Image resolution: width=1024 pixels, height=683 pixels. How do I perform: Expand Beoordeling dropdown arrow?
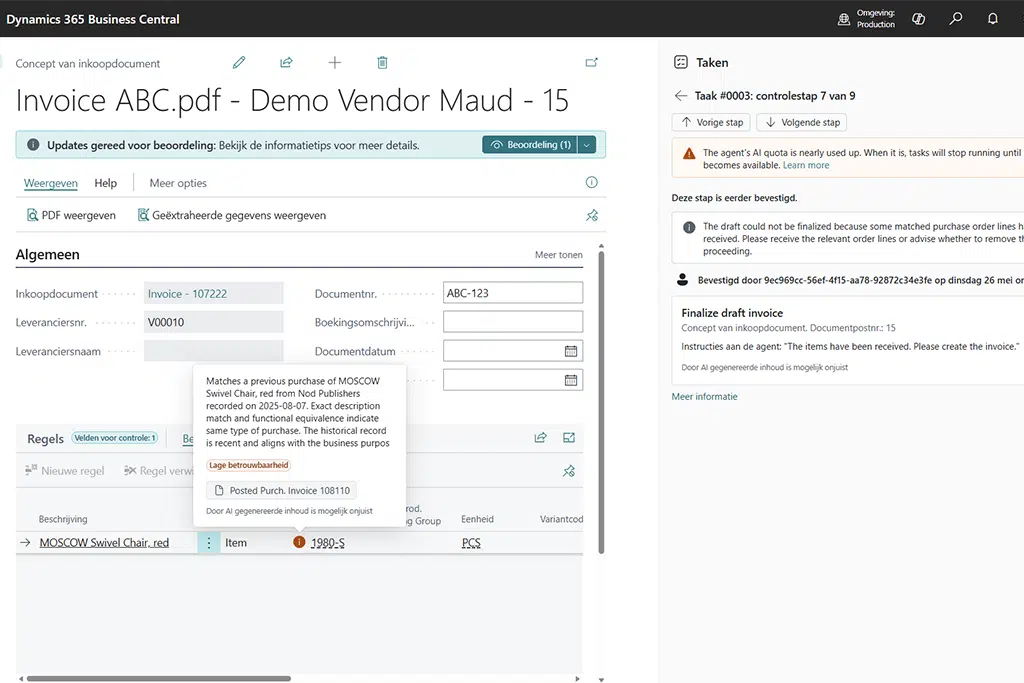[x=587, y=145]
